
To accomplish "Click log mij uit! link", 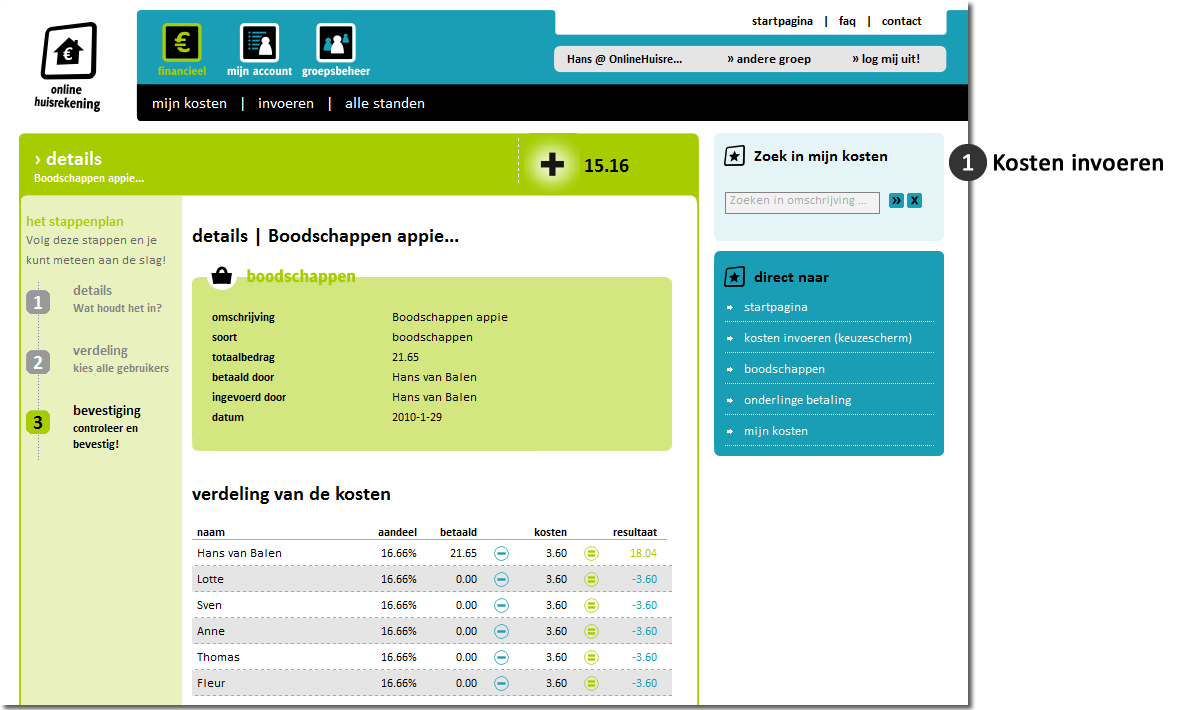I will (x=885, y=59).
